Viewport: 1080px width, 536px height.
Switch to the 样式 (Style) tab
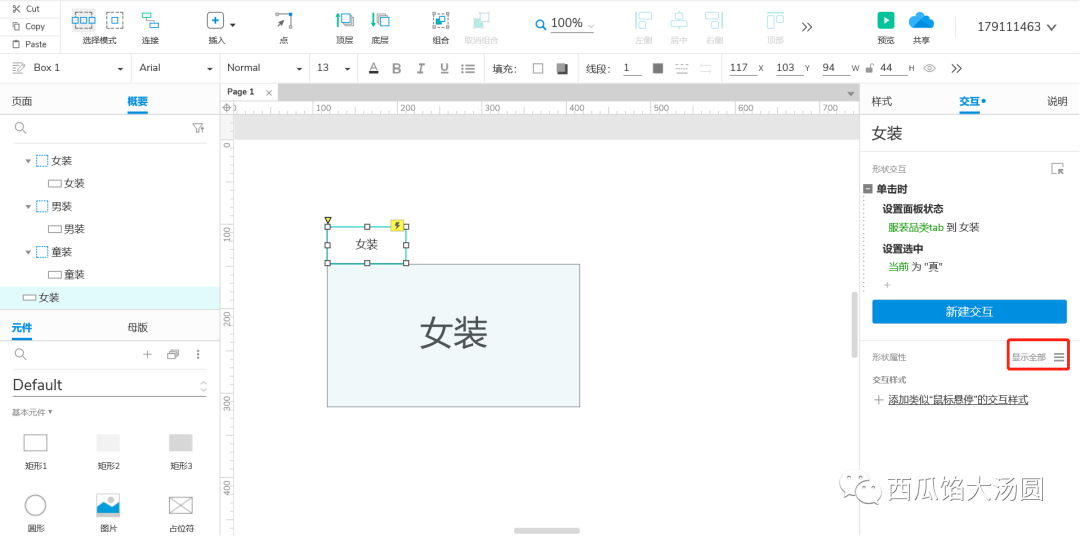click(882, 101)
